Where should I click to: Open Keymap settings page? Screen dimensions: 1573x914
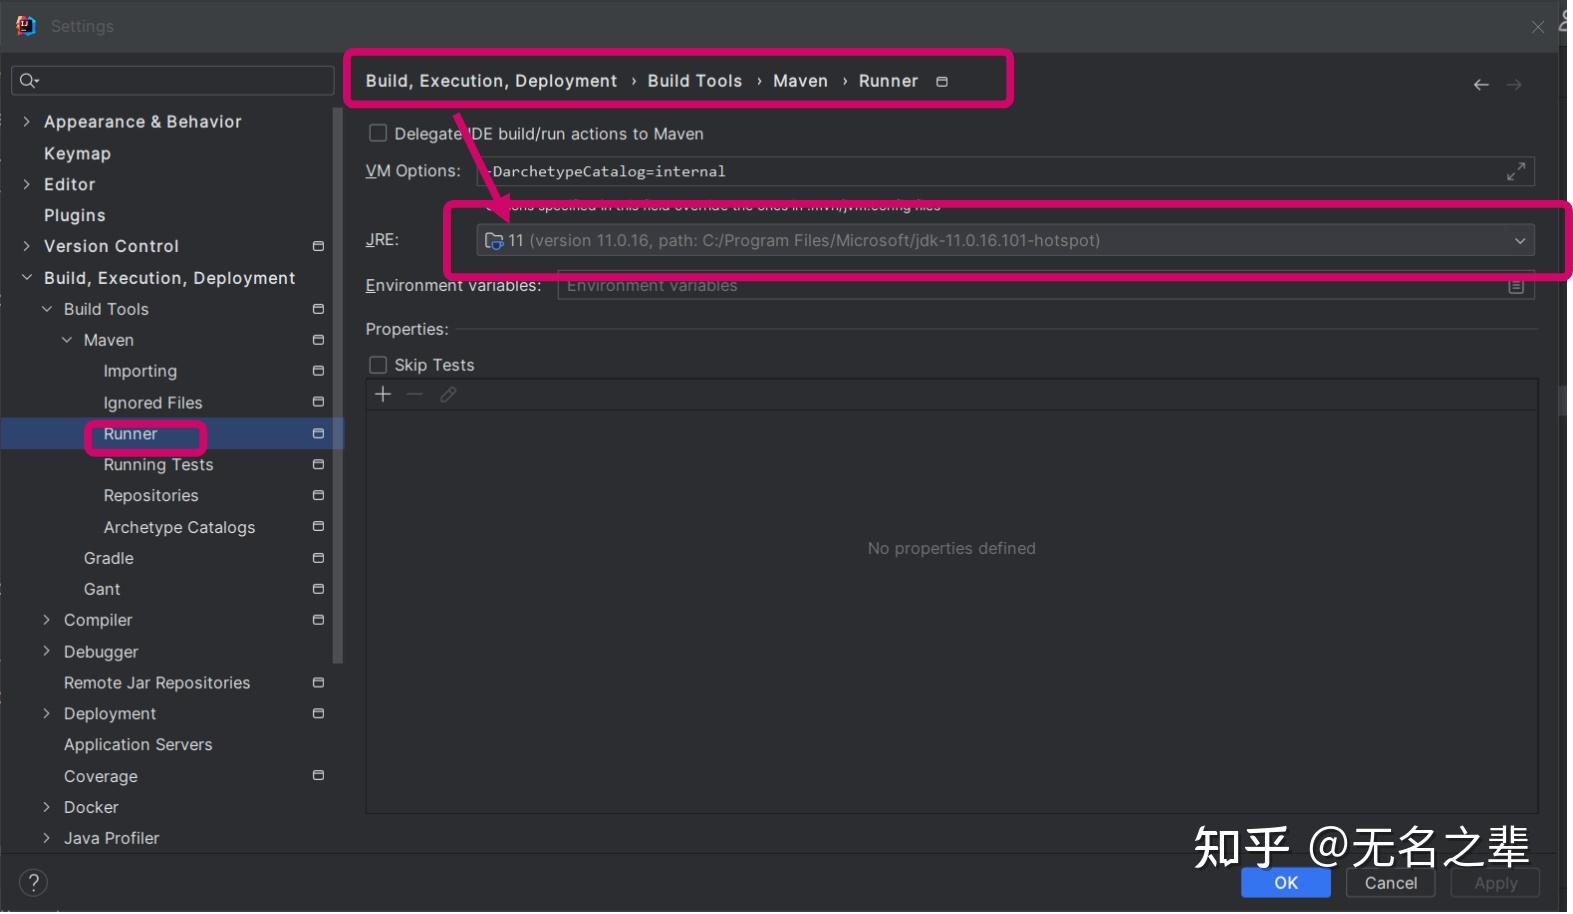click(x=77, y=154)
